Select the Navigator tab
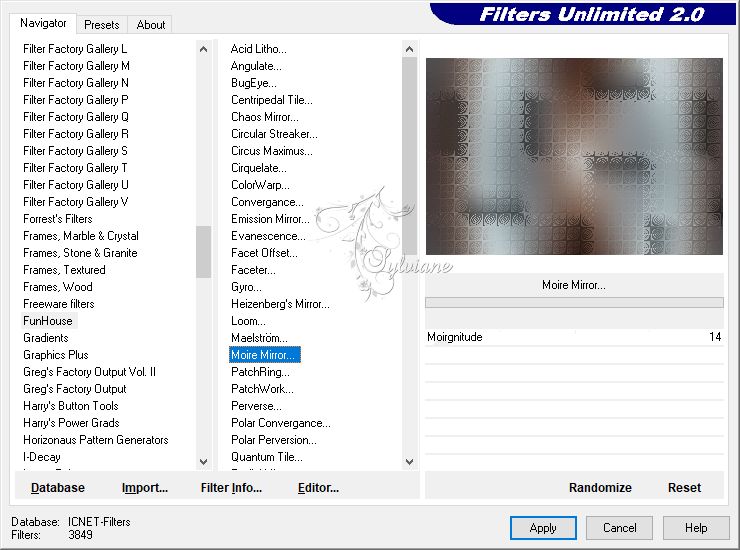Image resolution: width=740 pixels, height=550 pixels. pyautogui.click(x=43, y=23)
